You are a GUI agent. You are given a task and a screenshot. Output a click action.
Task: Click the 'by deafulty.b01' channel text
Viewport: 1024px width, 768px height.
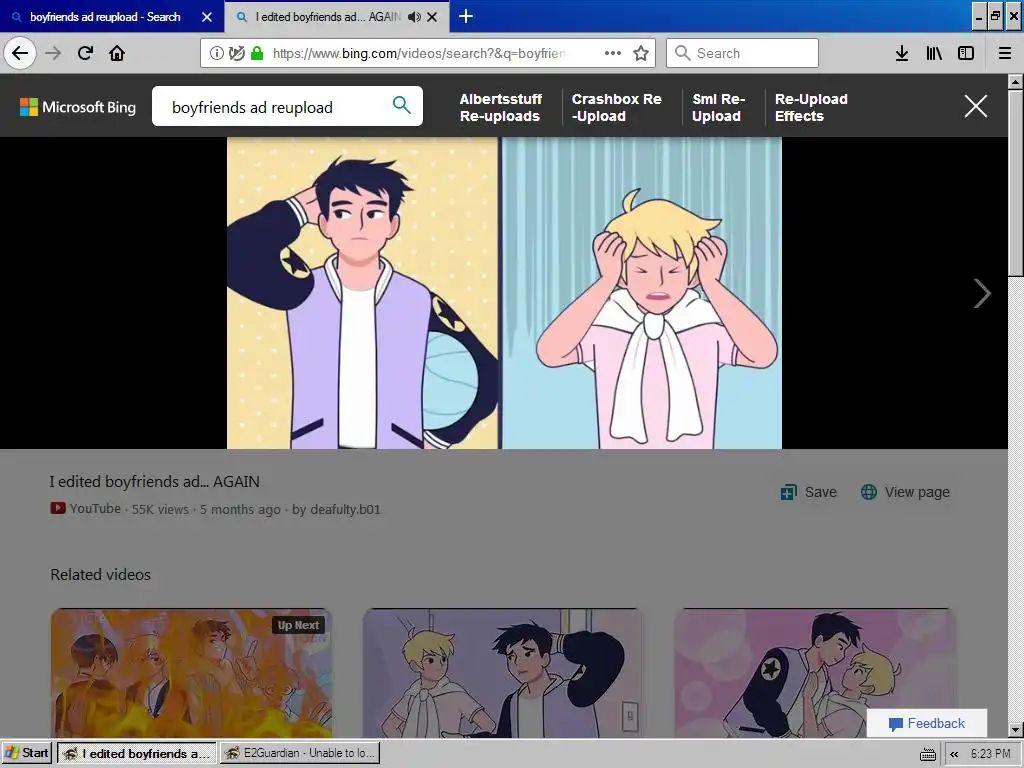point(336,509)
